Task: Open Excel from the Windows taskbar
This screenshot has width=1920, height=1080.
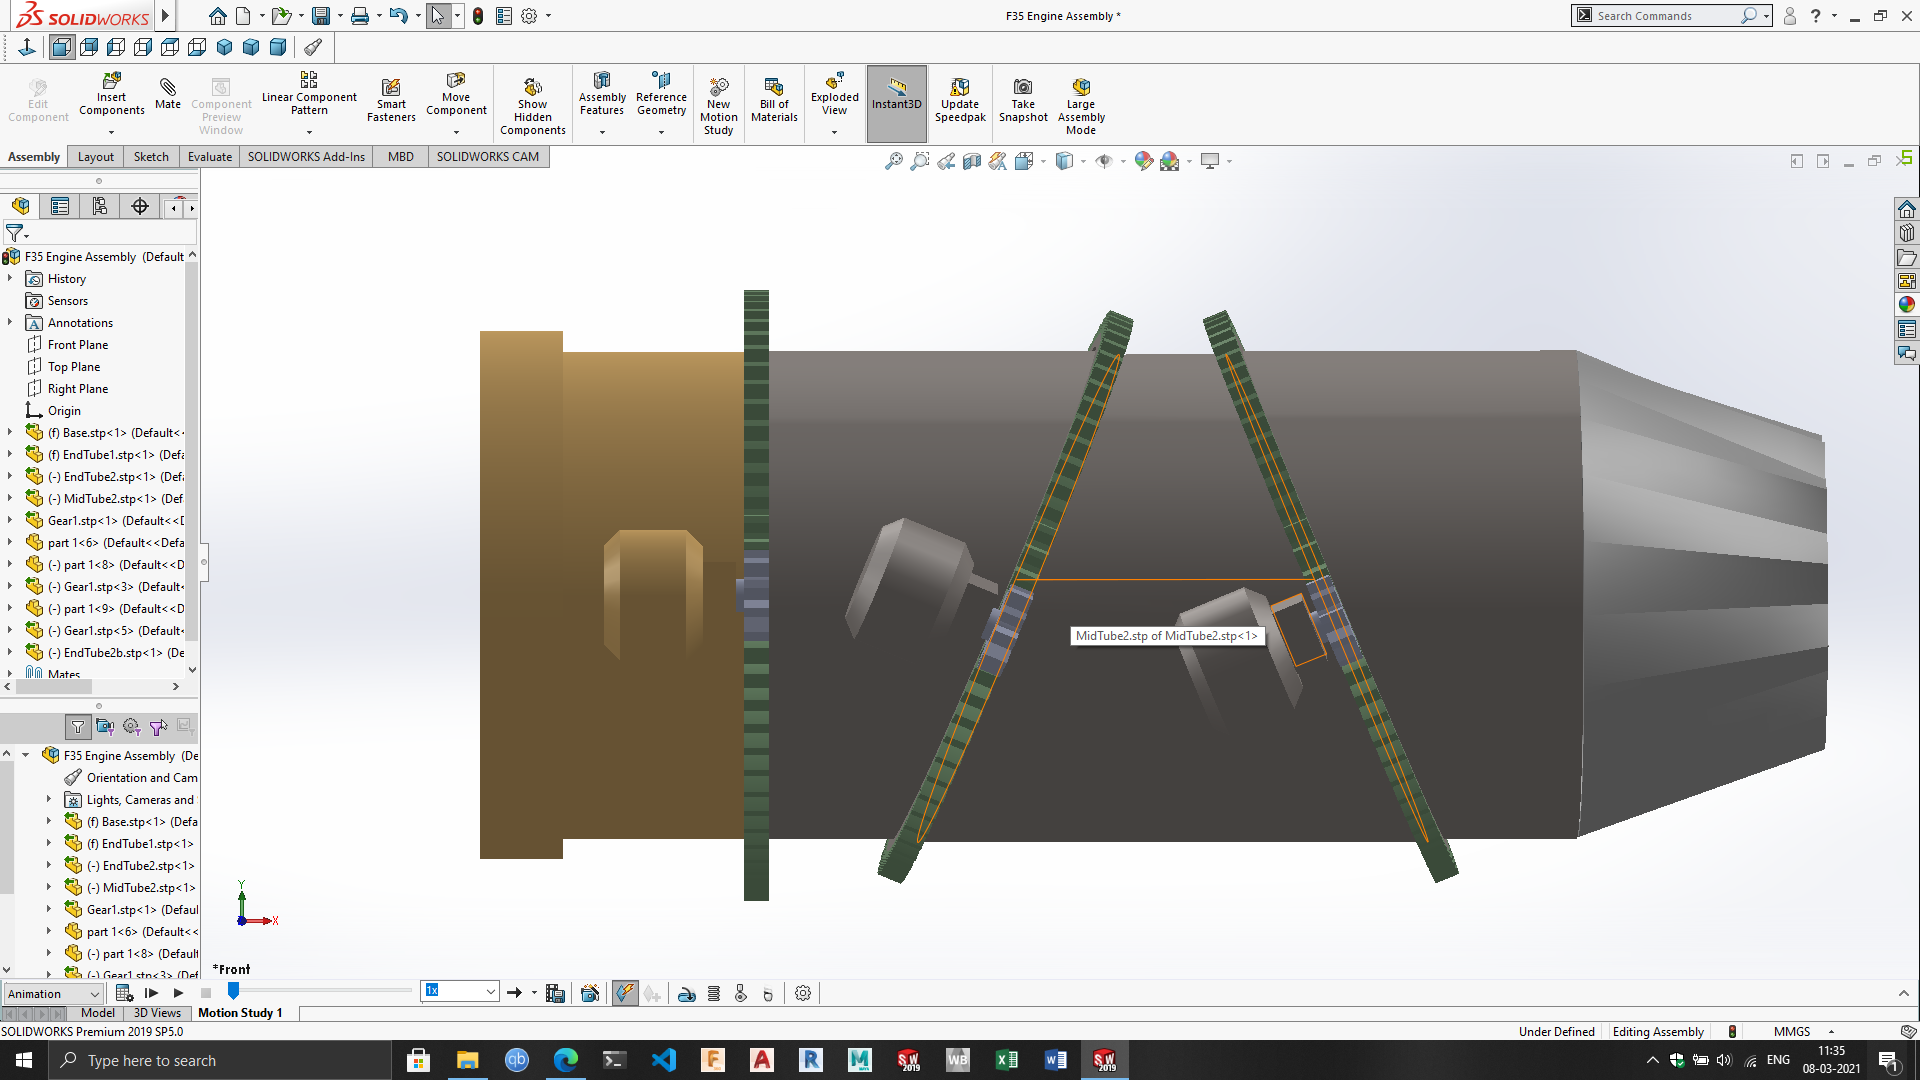Action: coord(1006,1060)
